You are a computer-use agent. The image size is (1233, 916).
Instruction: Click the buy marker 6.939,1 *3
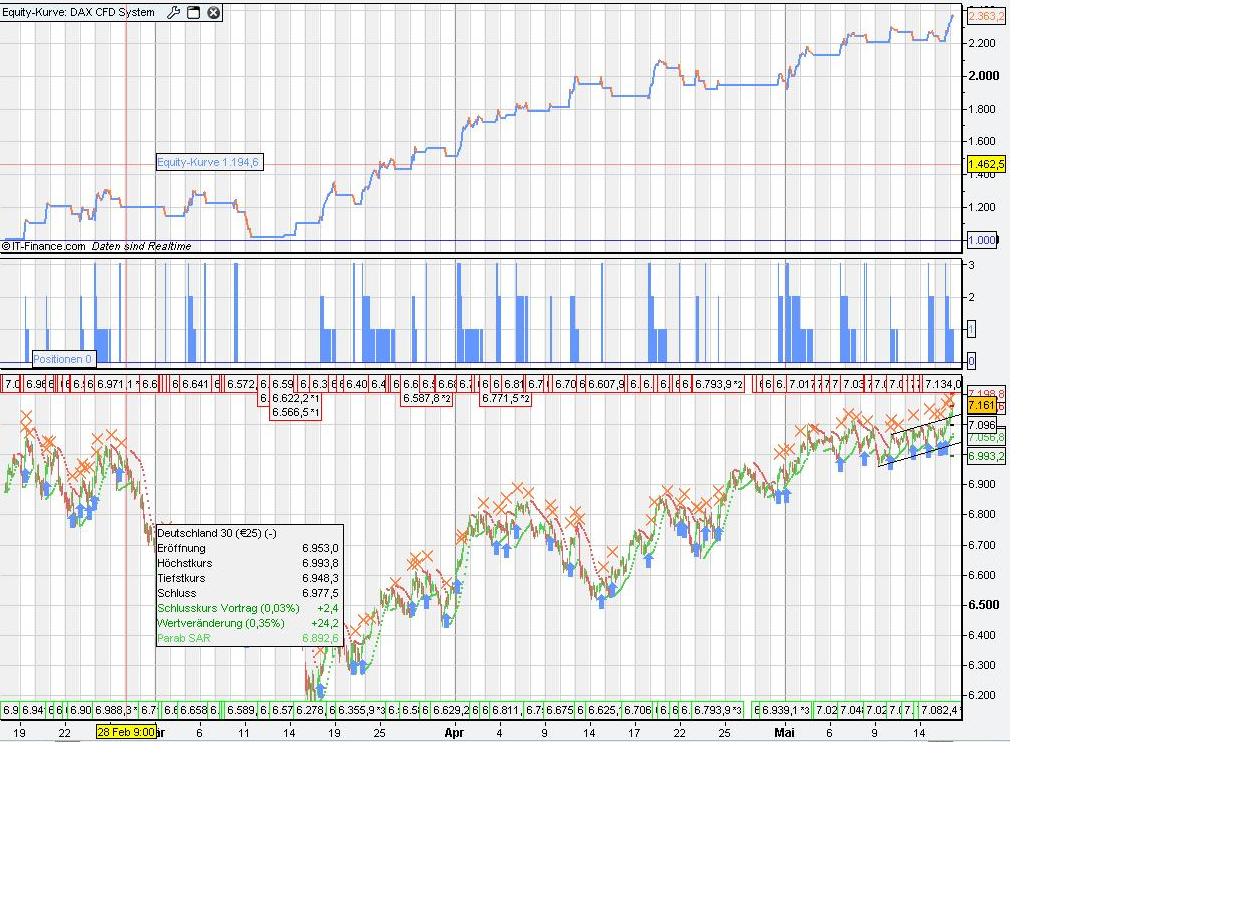coord(787,710)
